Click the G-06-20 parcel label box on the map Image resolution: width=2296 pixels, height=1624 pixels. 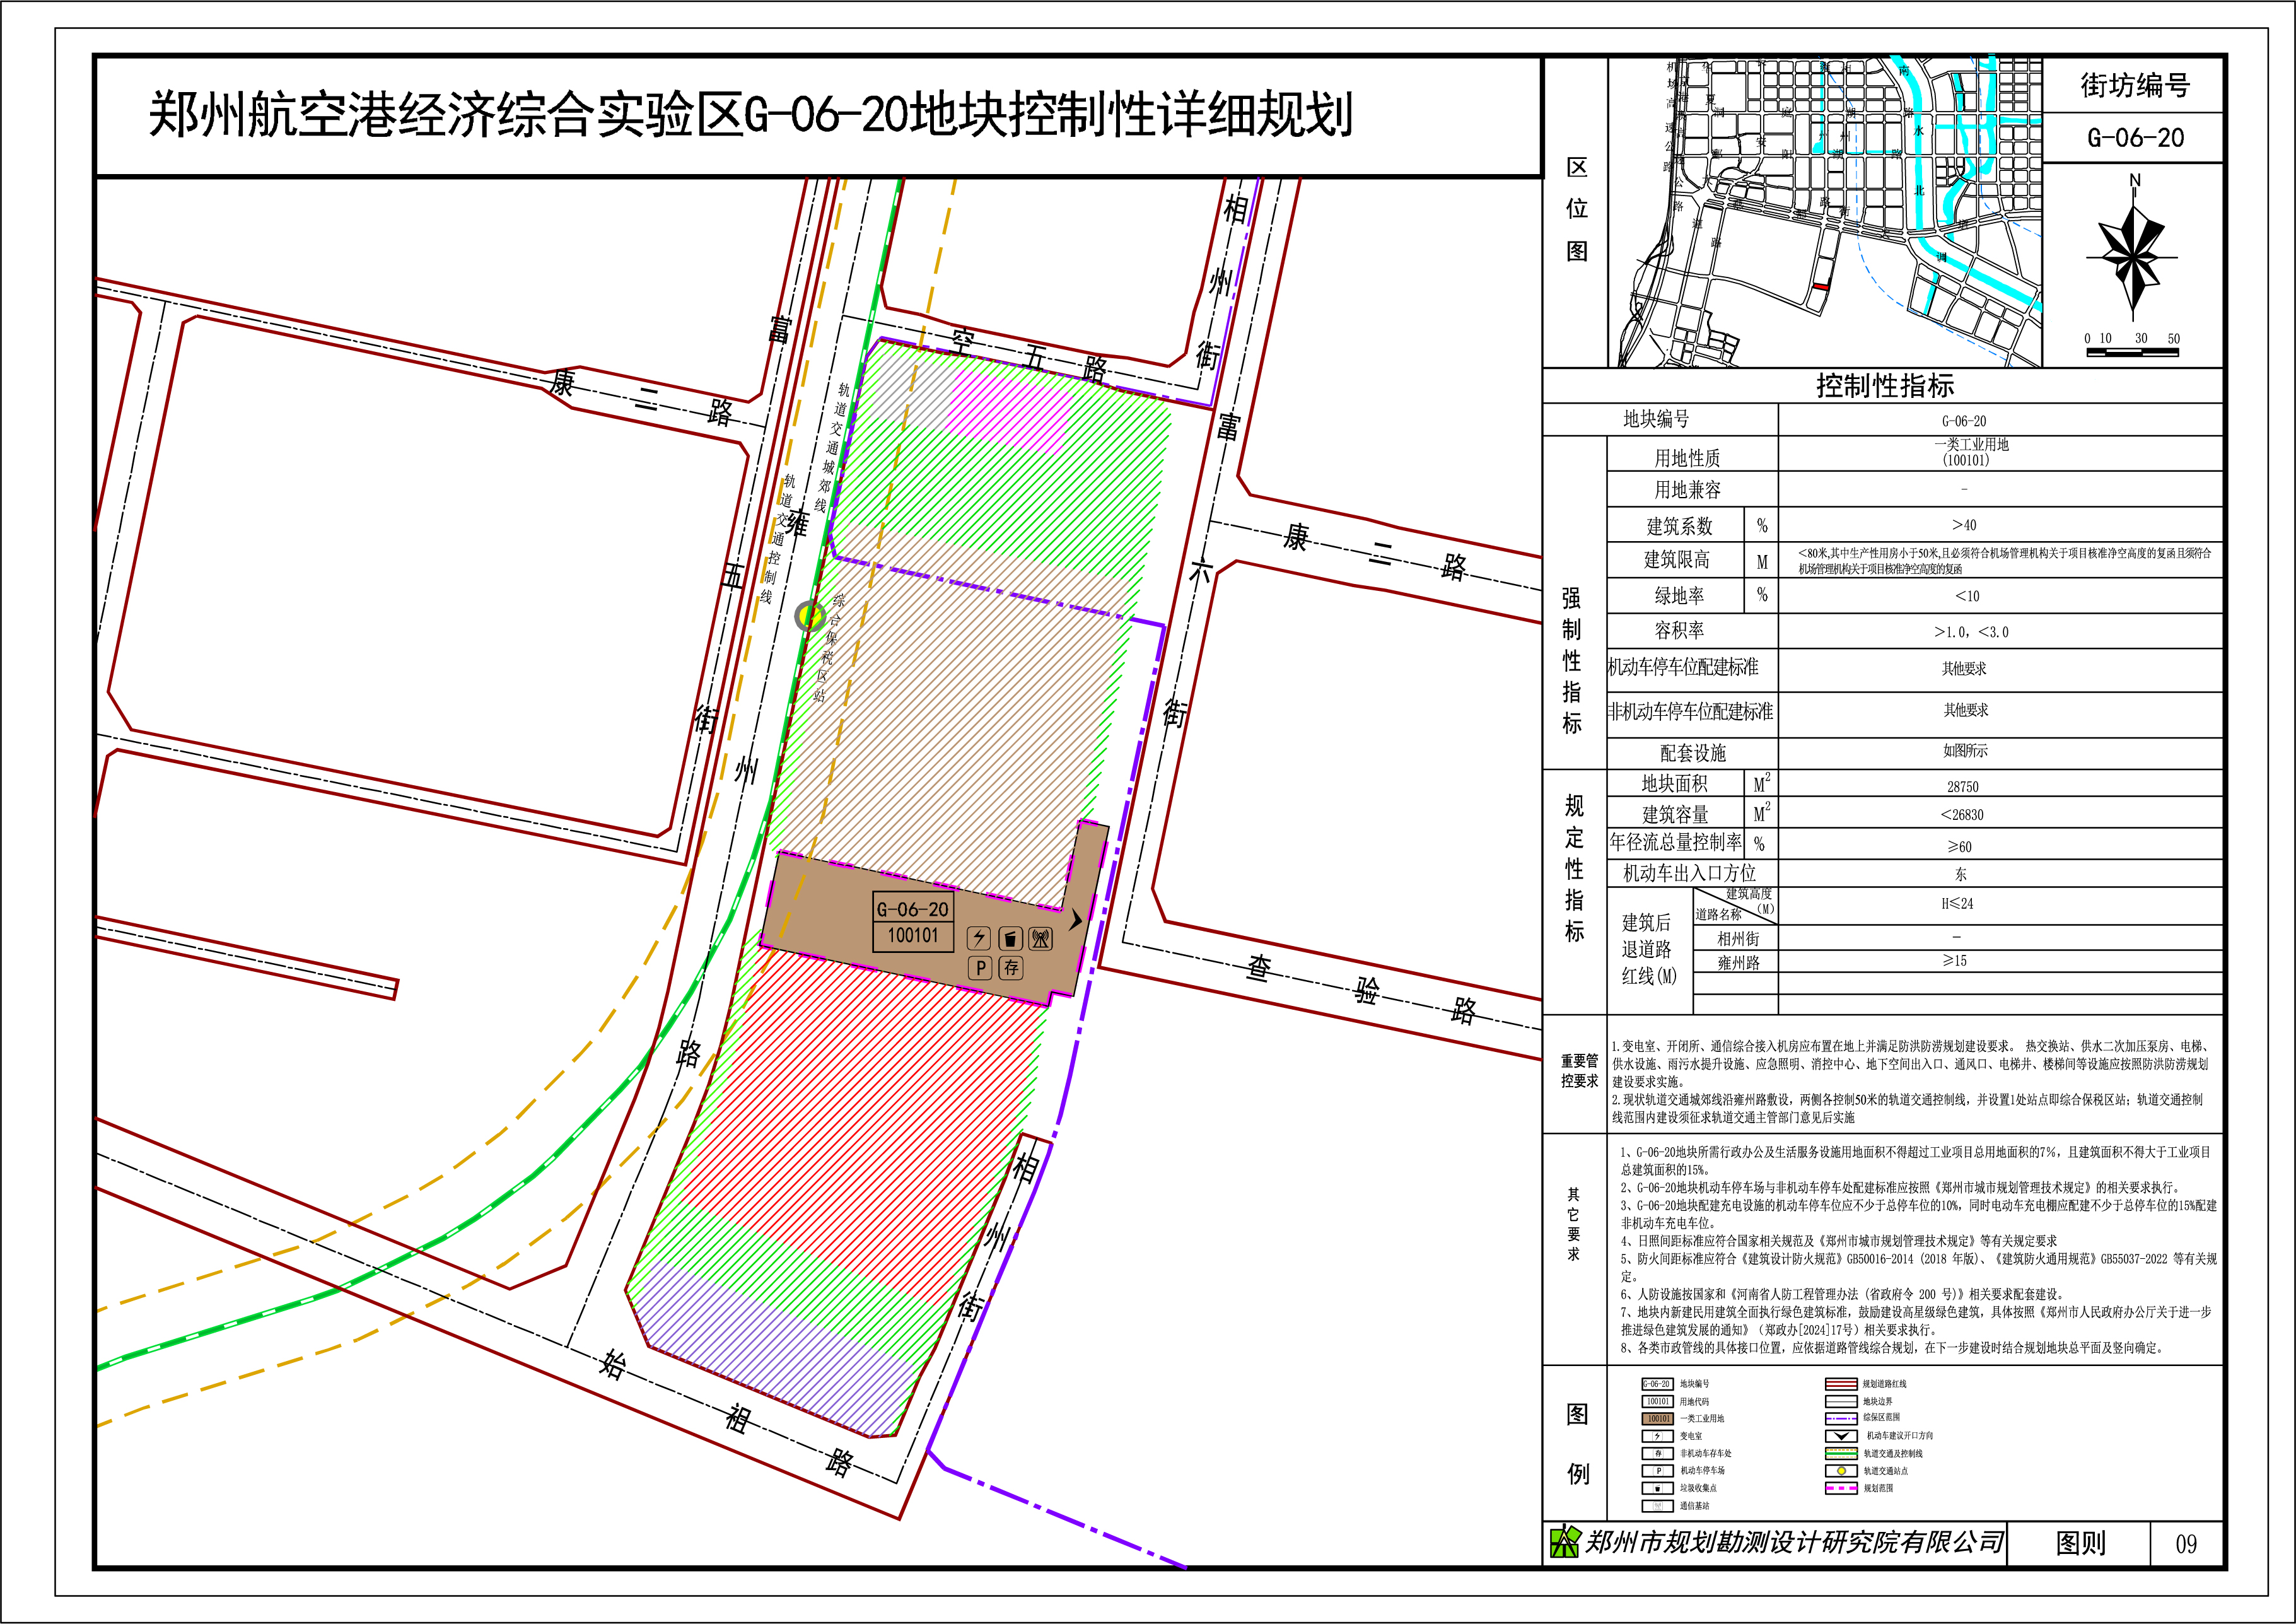(x=912, y=909)
